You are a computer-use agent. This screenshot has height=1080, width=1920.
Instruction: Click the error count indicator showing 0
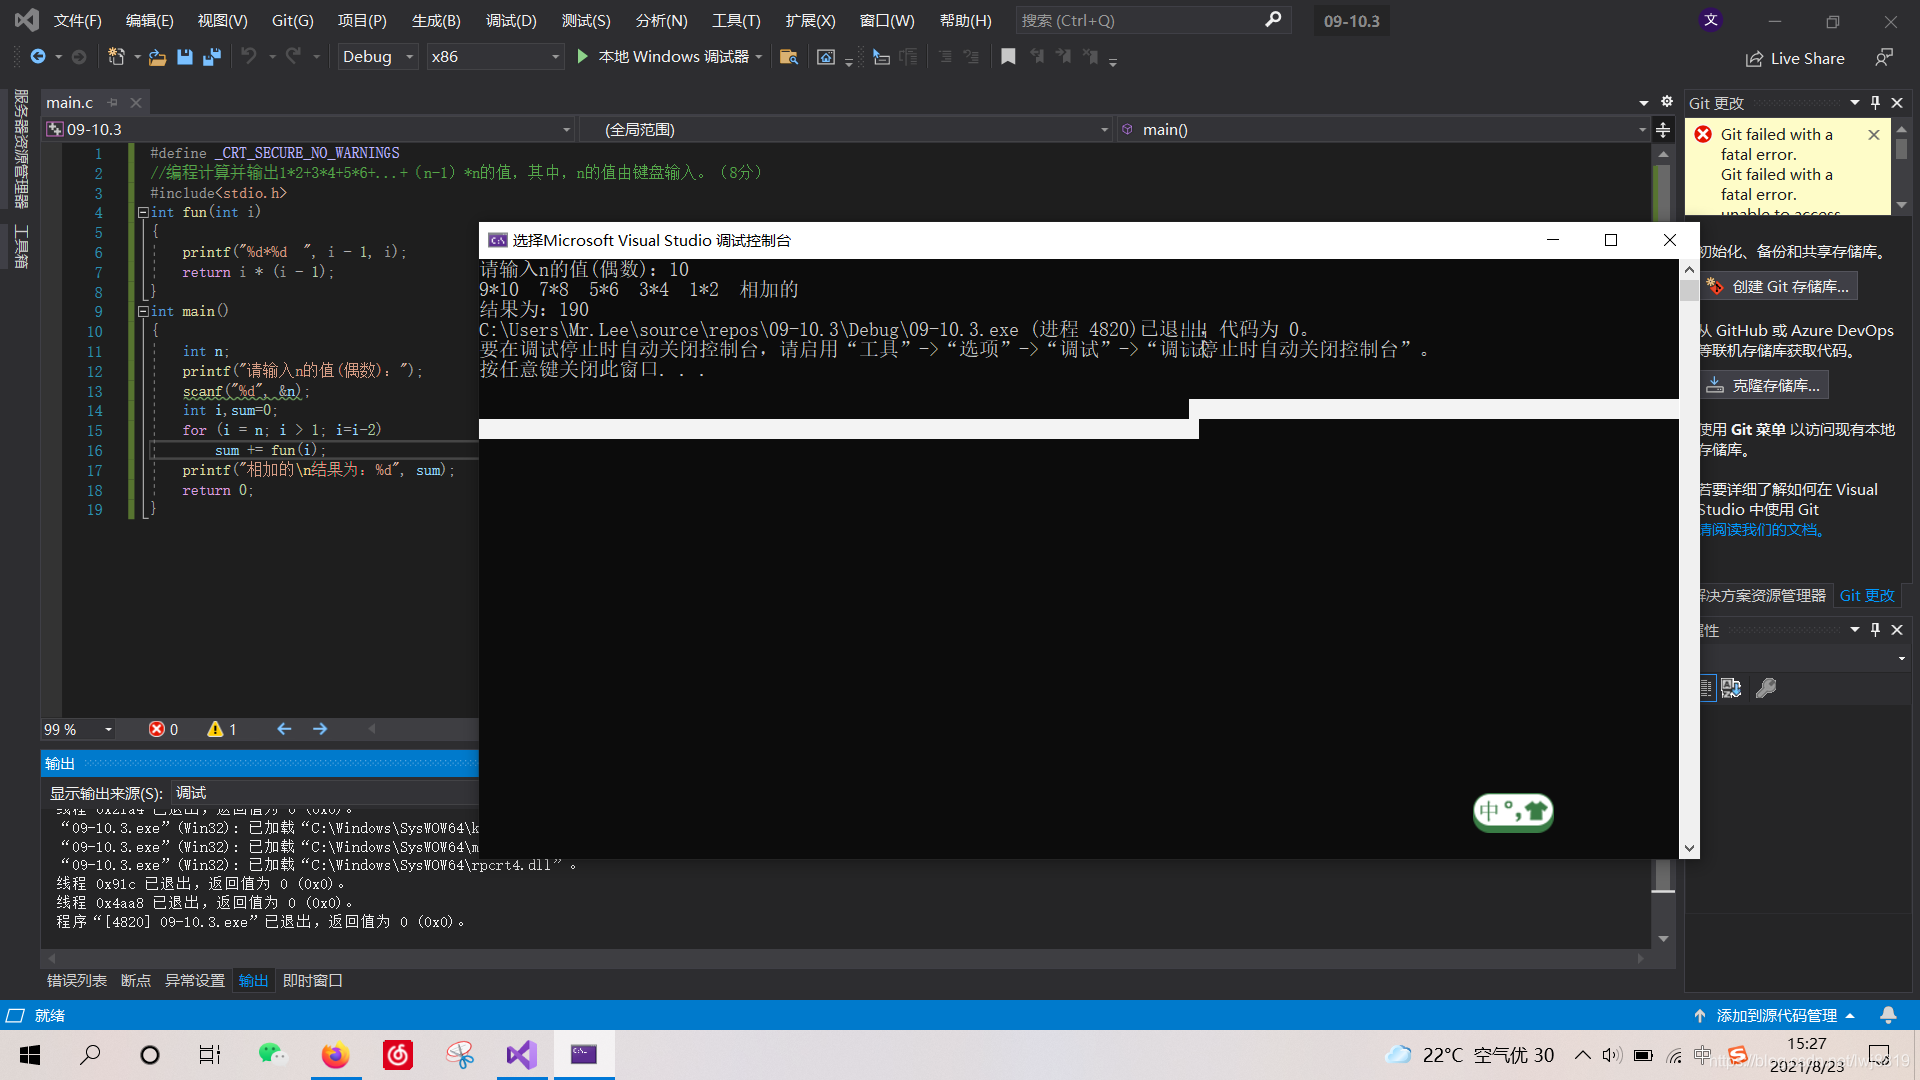pos(163,729)
